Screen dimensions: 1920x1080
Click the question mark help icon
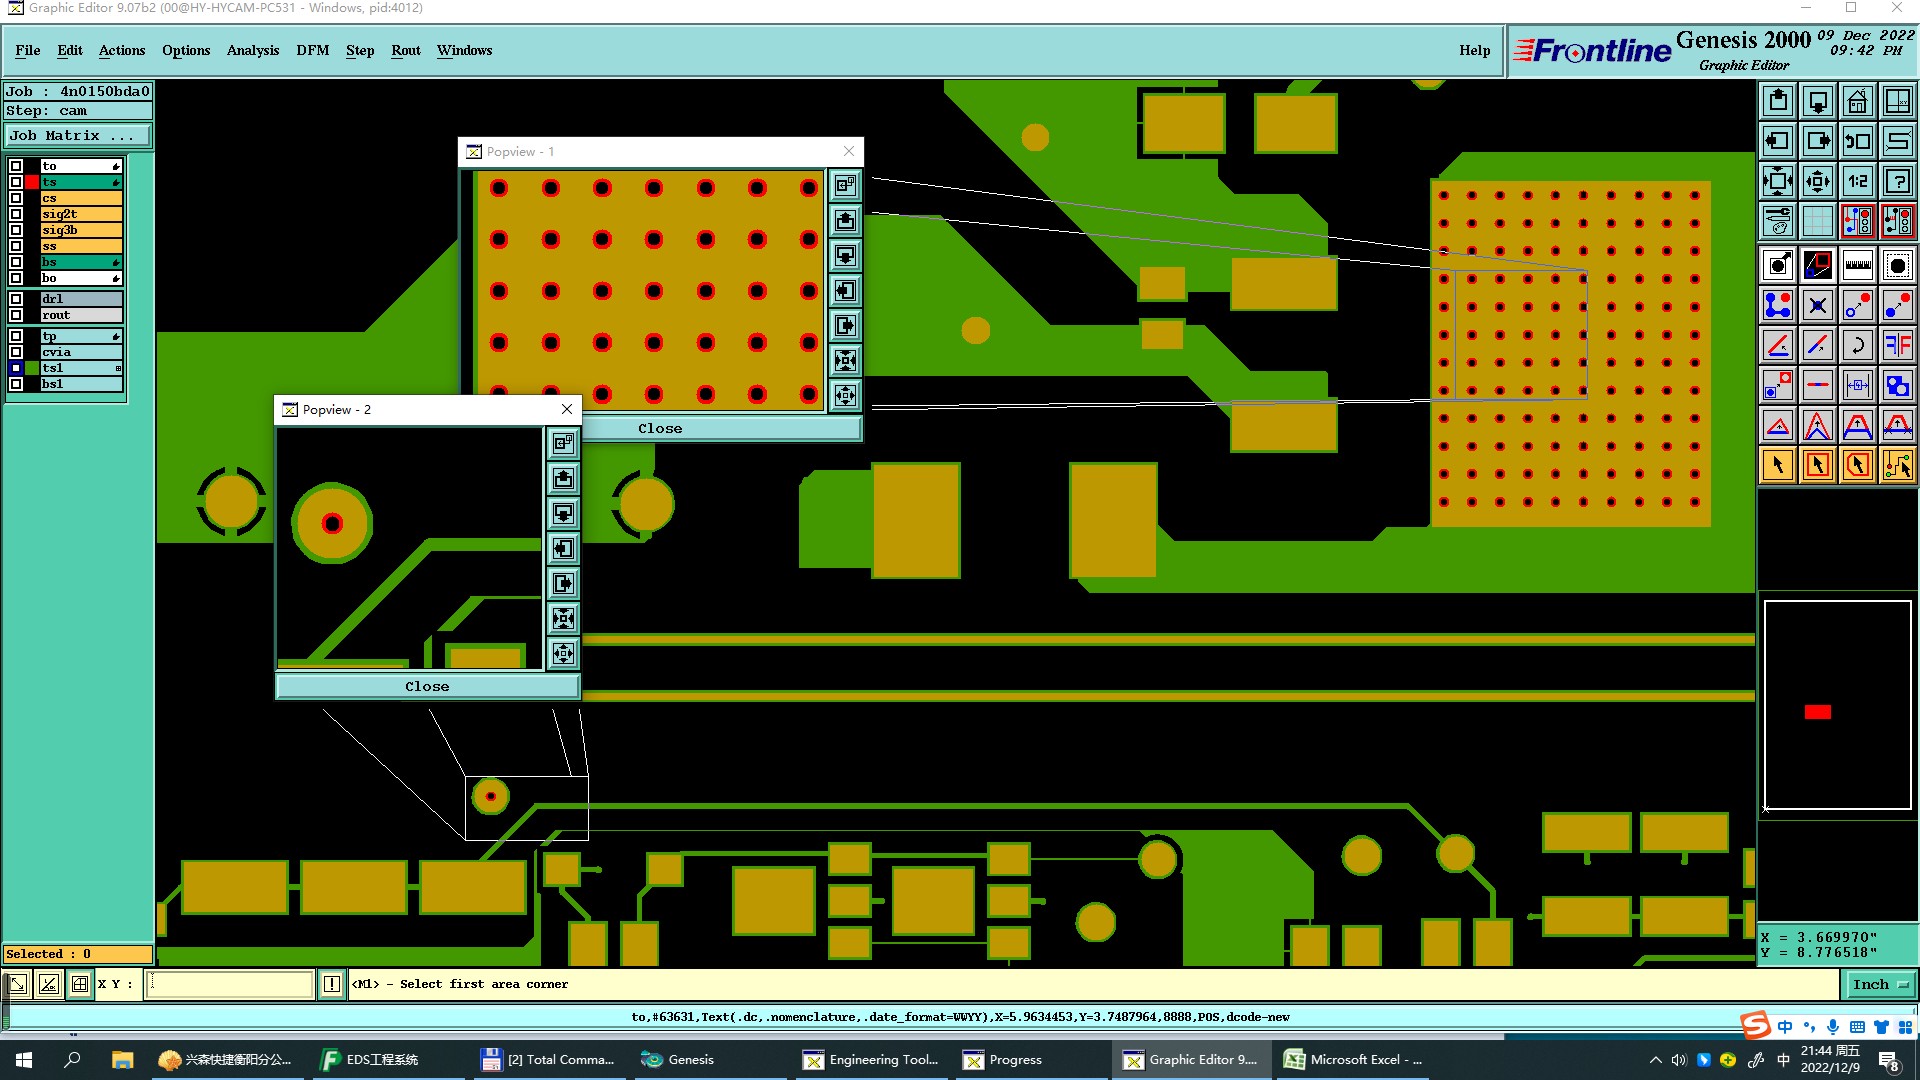tap(1897, 181)
